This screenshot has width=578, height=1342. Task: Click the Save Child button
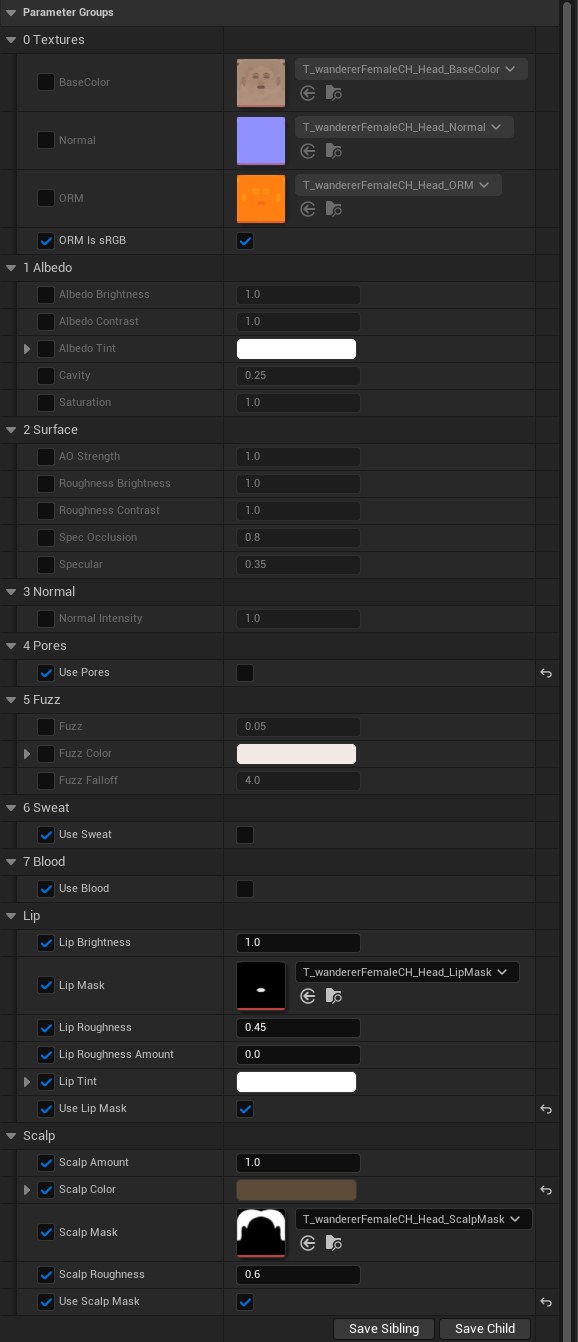coord(485,1329)
